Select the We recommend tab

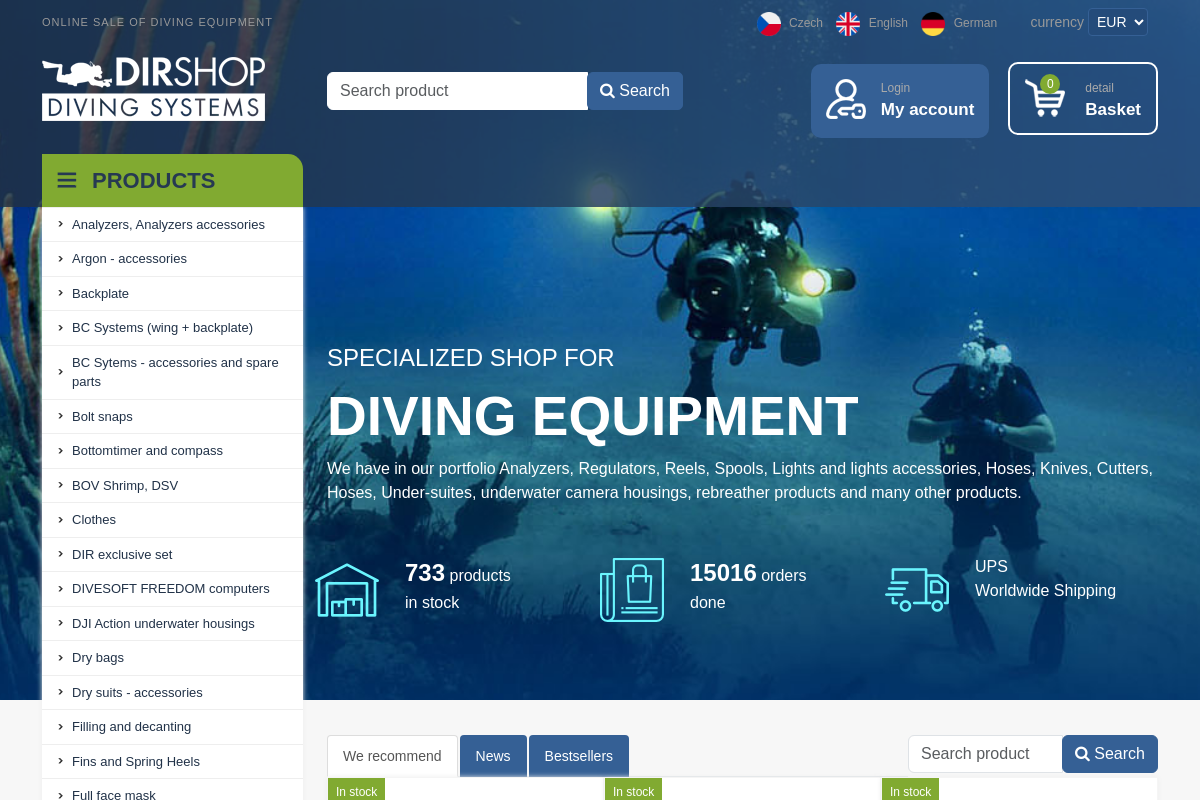[391, 756]
